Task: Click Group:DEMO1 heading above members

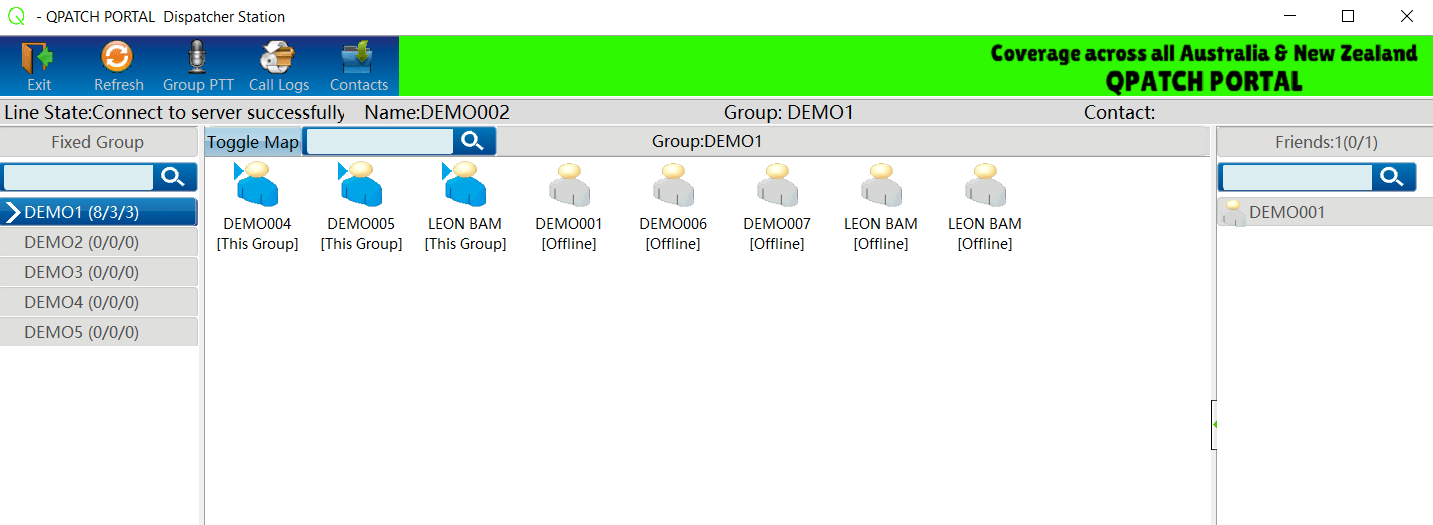Action: point(707,142)
